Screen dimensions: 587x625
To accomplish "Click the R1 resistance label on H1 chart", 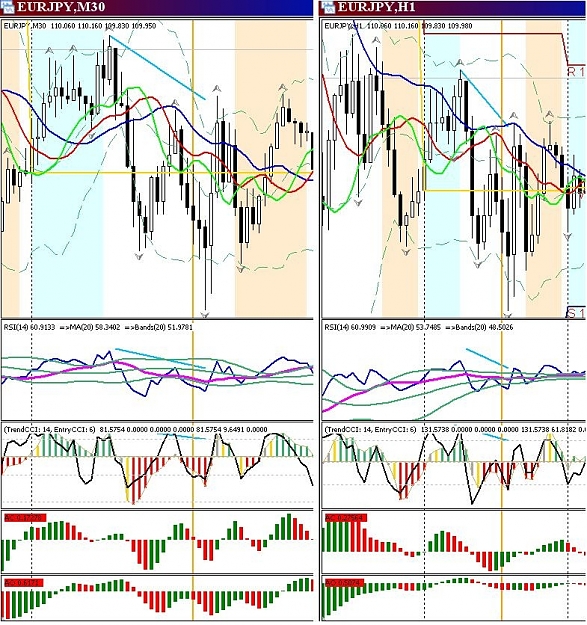I will point(576,72).
